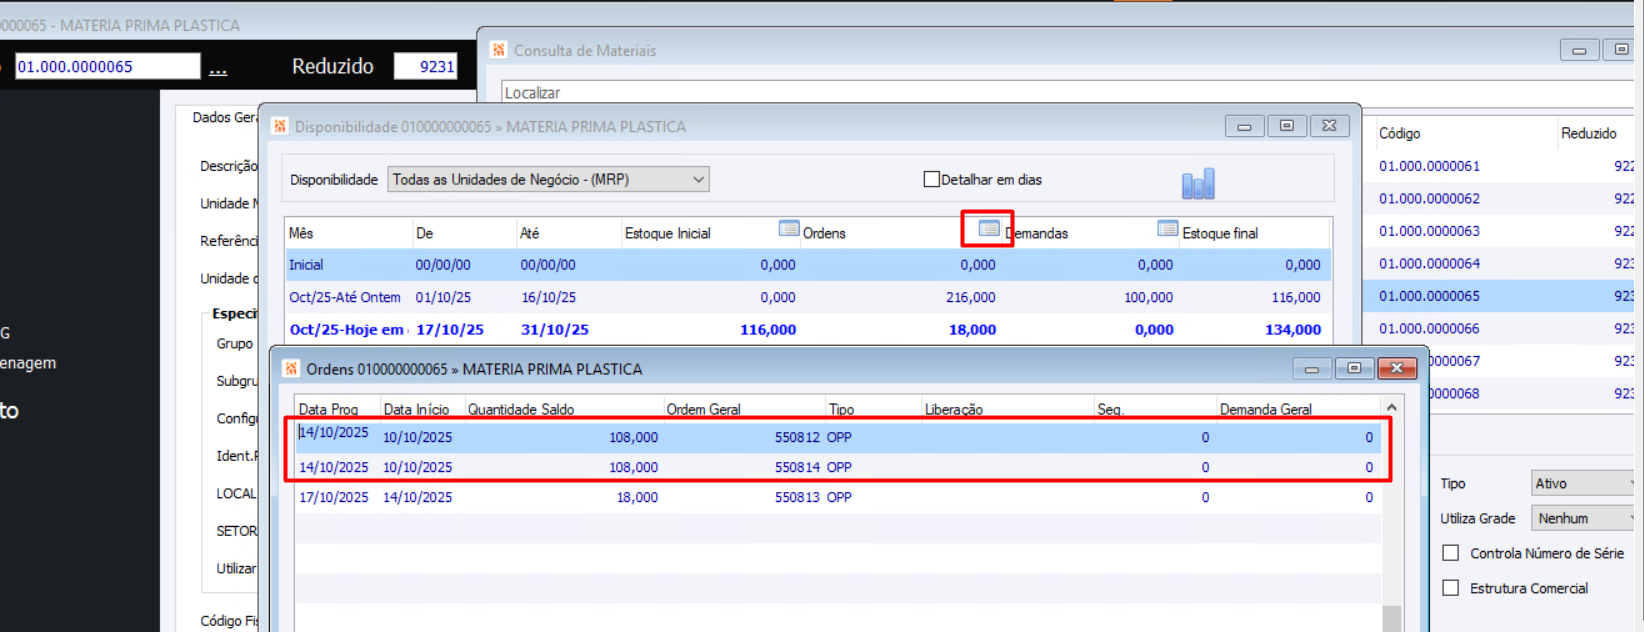Minimize the Disponibilidade window
This screenshot has height=632, width=1644.
click(1244, 126)
